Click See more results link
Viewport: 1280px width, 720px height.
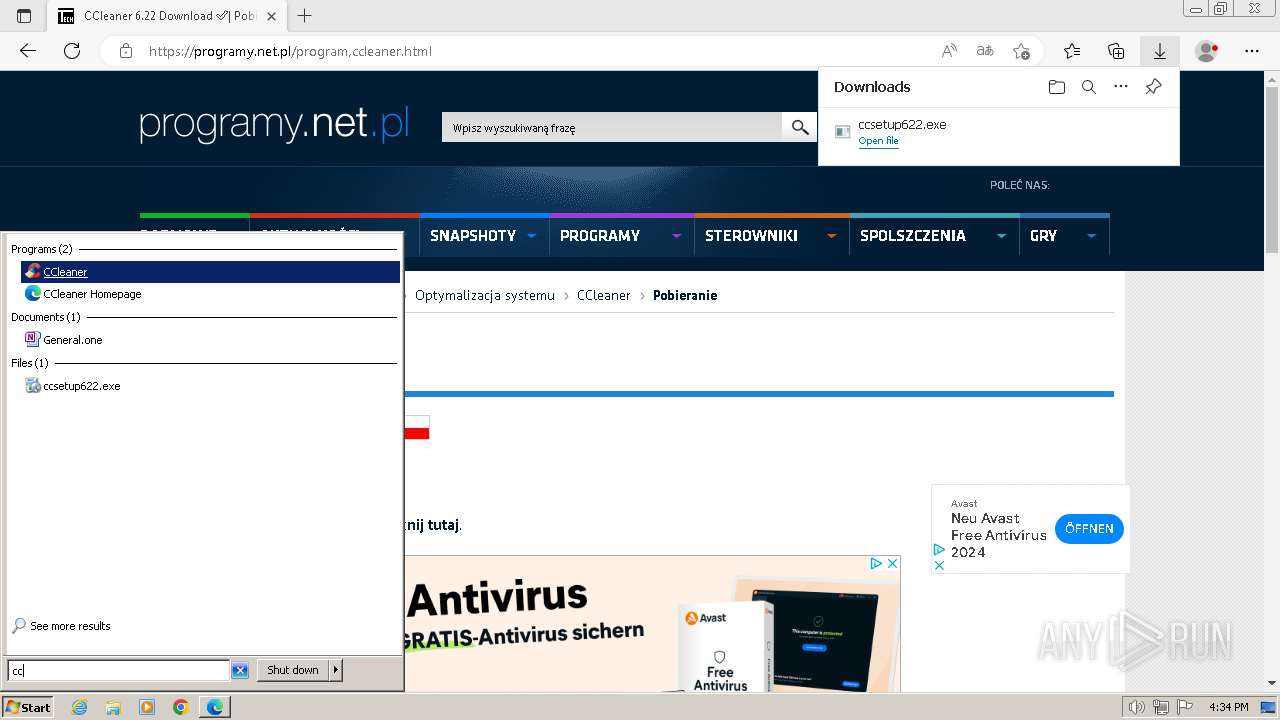(x=70, y=626)
